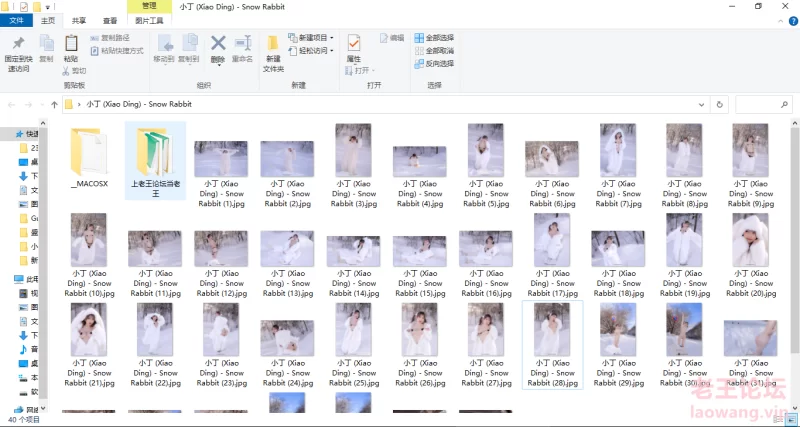Click the Copy (复制) icon in the clipboard group

46,44
